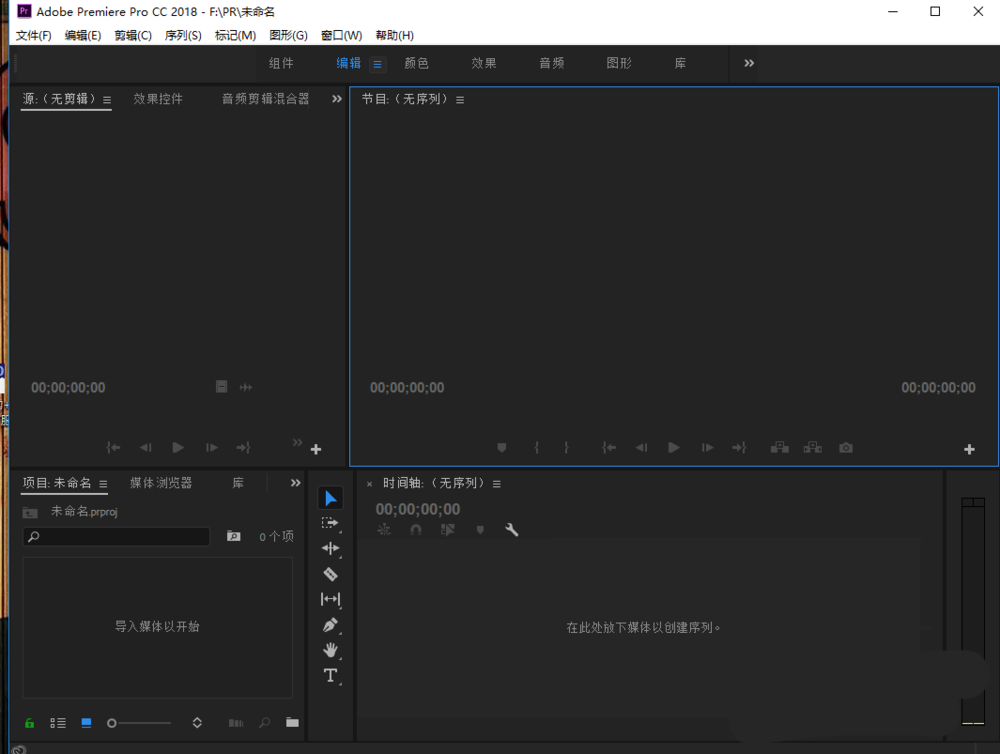Select the Hand tool
Screen dimensions: 1000x754
tap(330, 650)
